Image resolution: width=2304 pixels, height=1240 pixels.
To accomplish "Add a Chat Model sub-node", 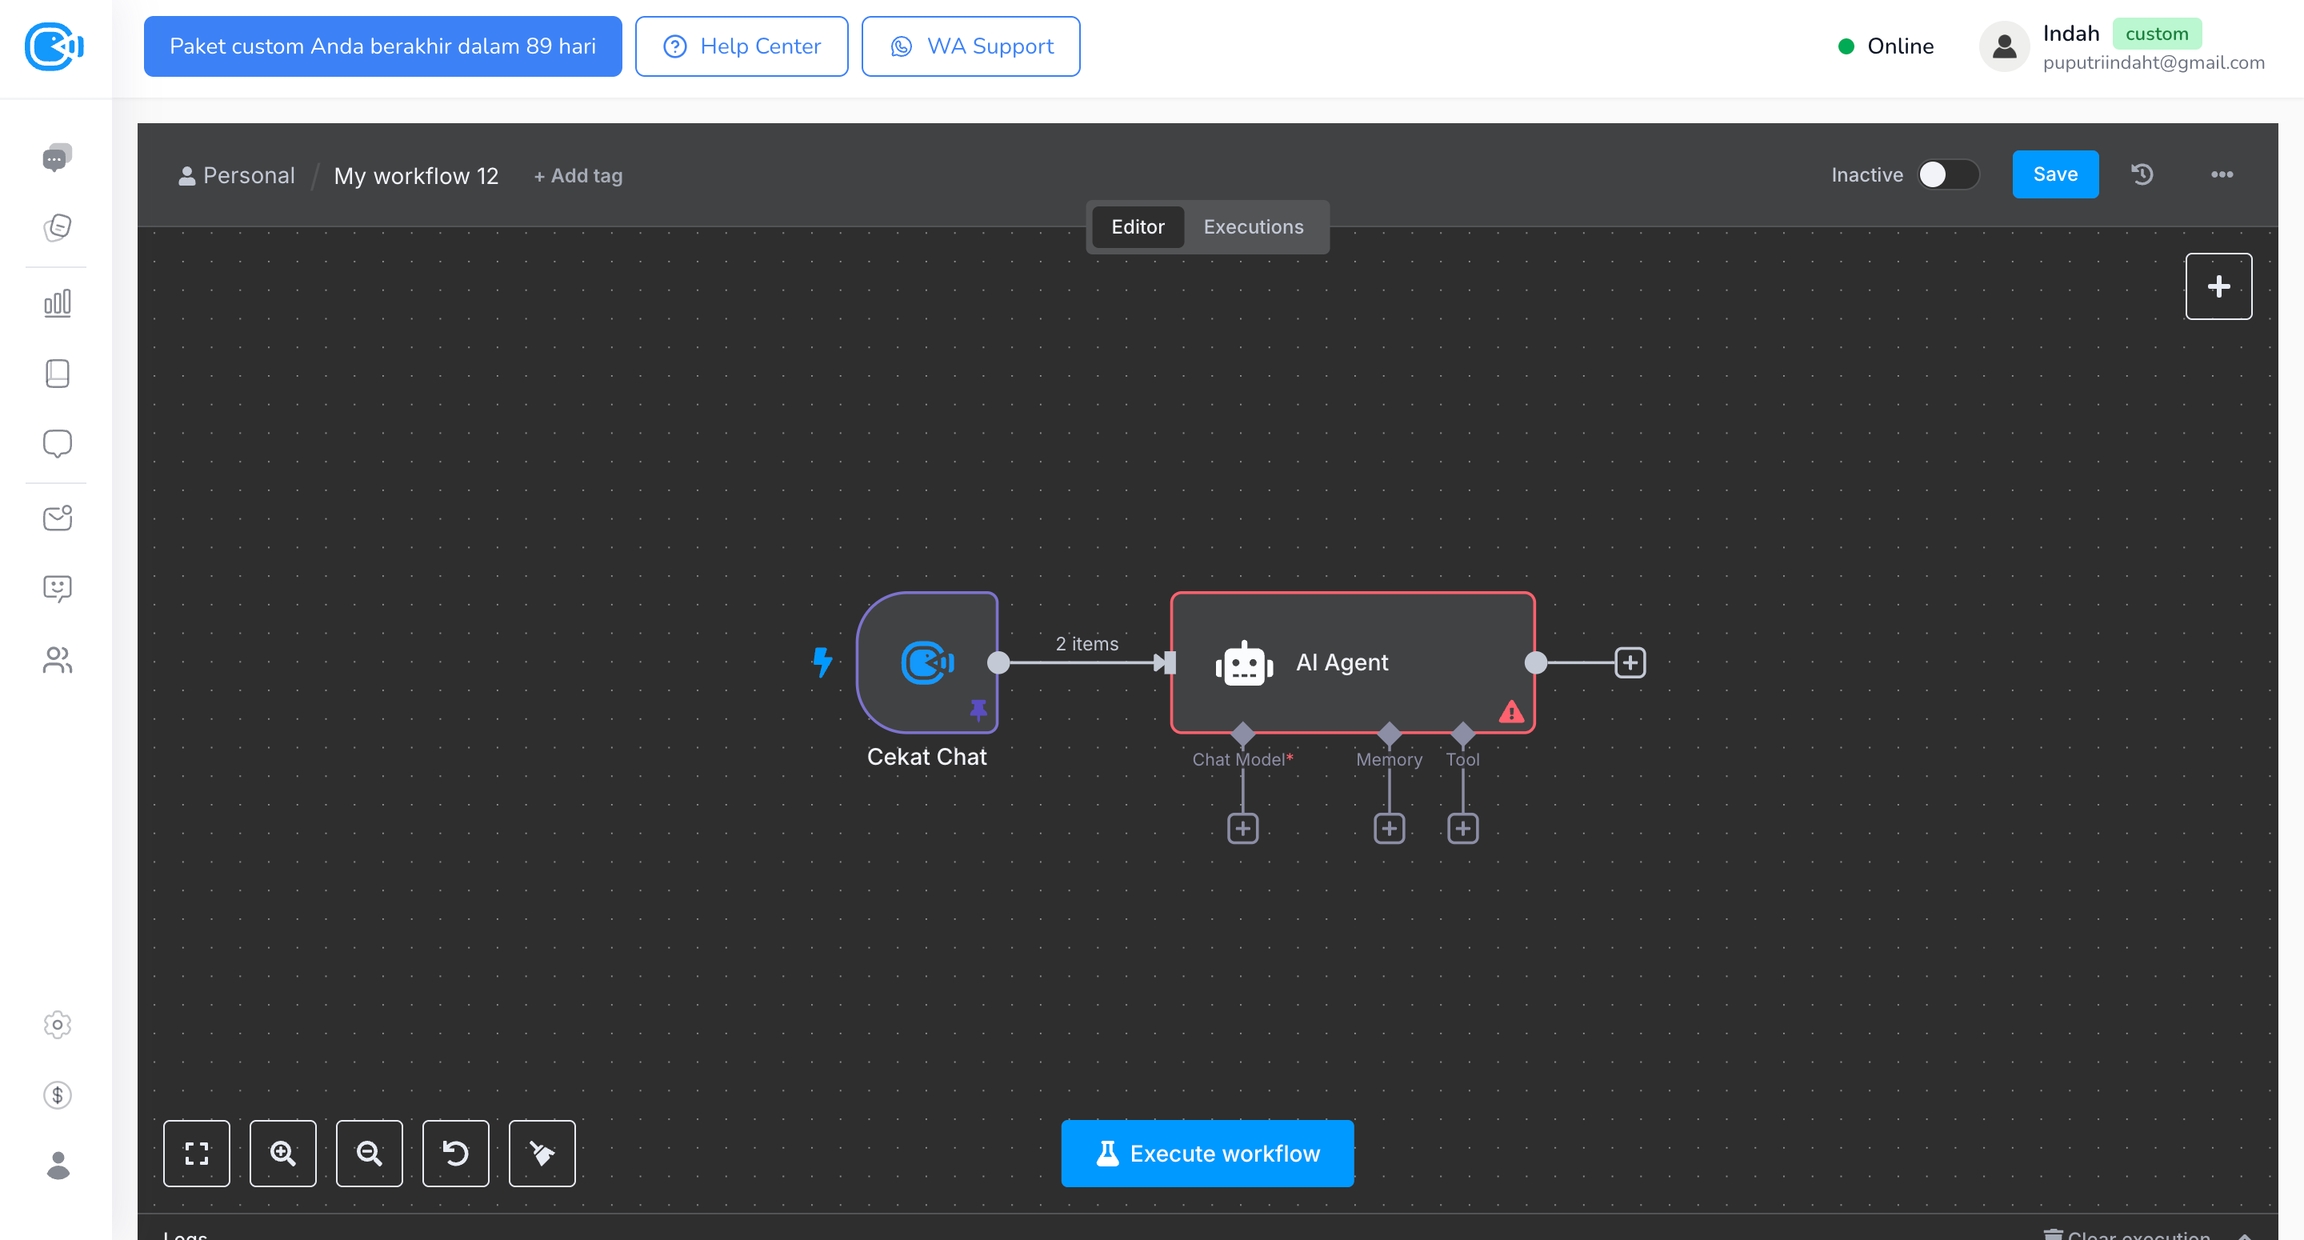I will pos(1242,828).
